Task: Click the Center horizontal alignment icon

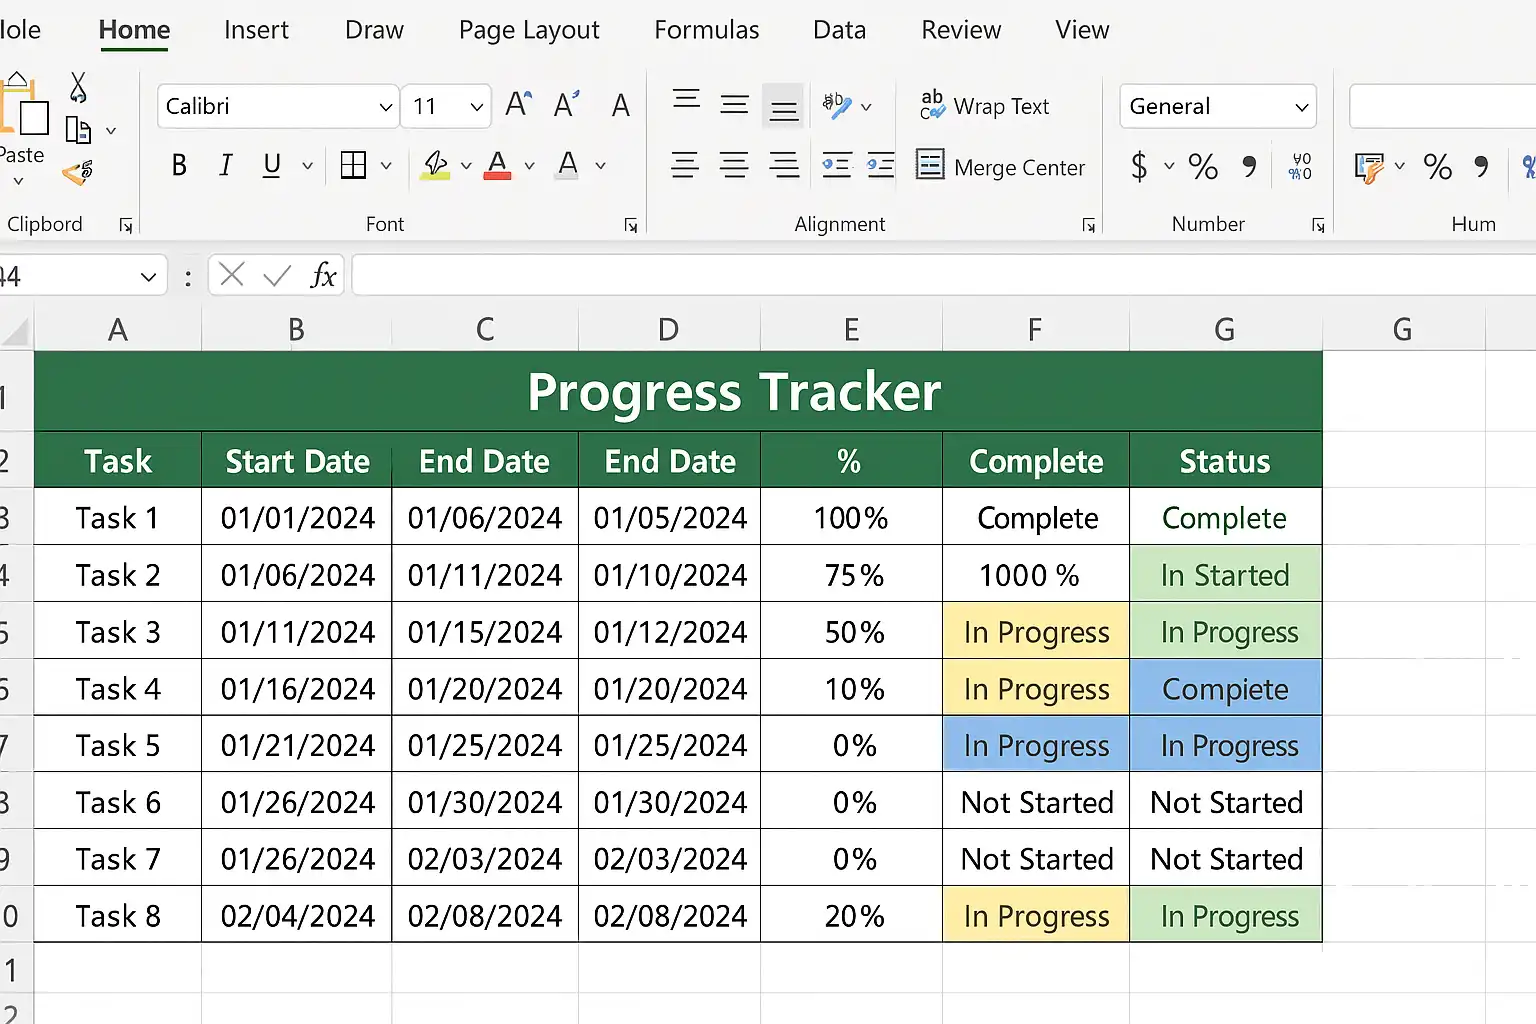Action: [x=734, y=165]
